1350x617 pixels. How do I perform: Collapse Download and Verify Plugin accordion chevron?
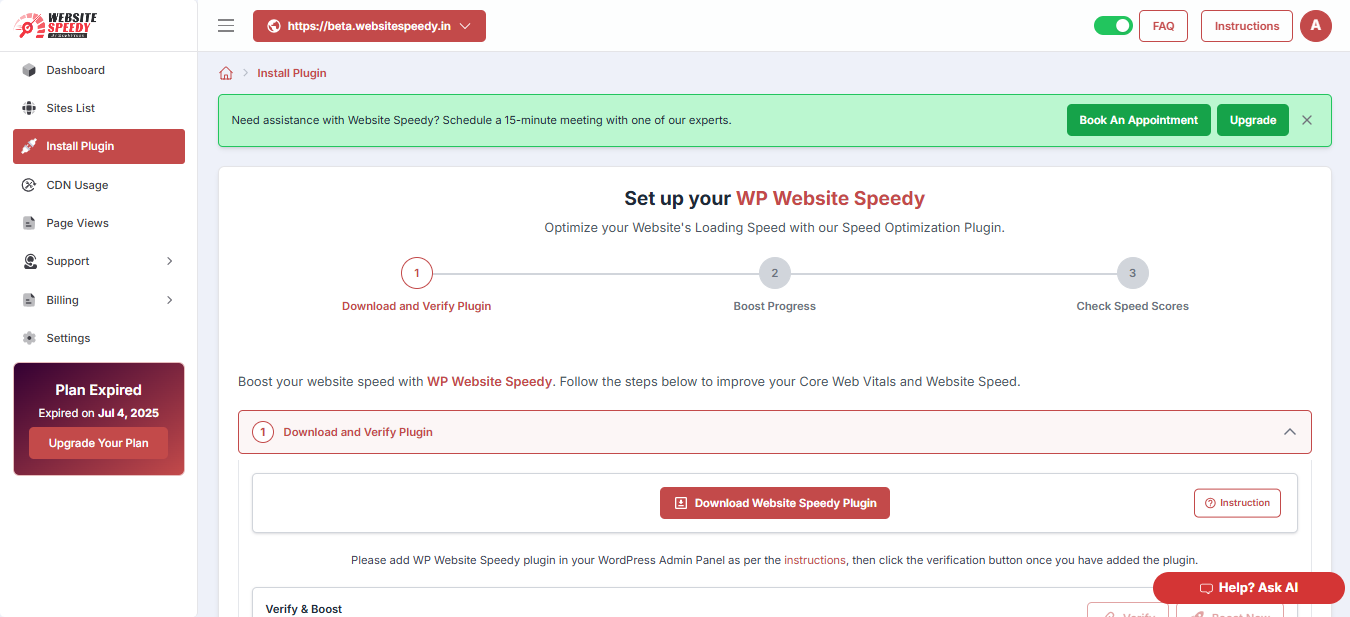click(1290, 432)
